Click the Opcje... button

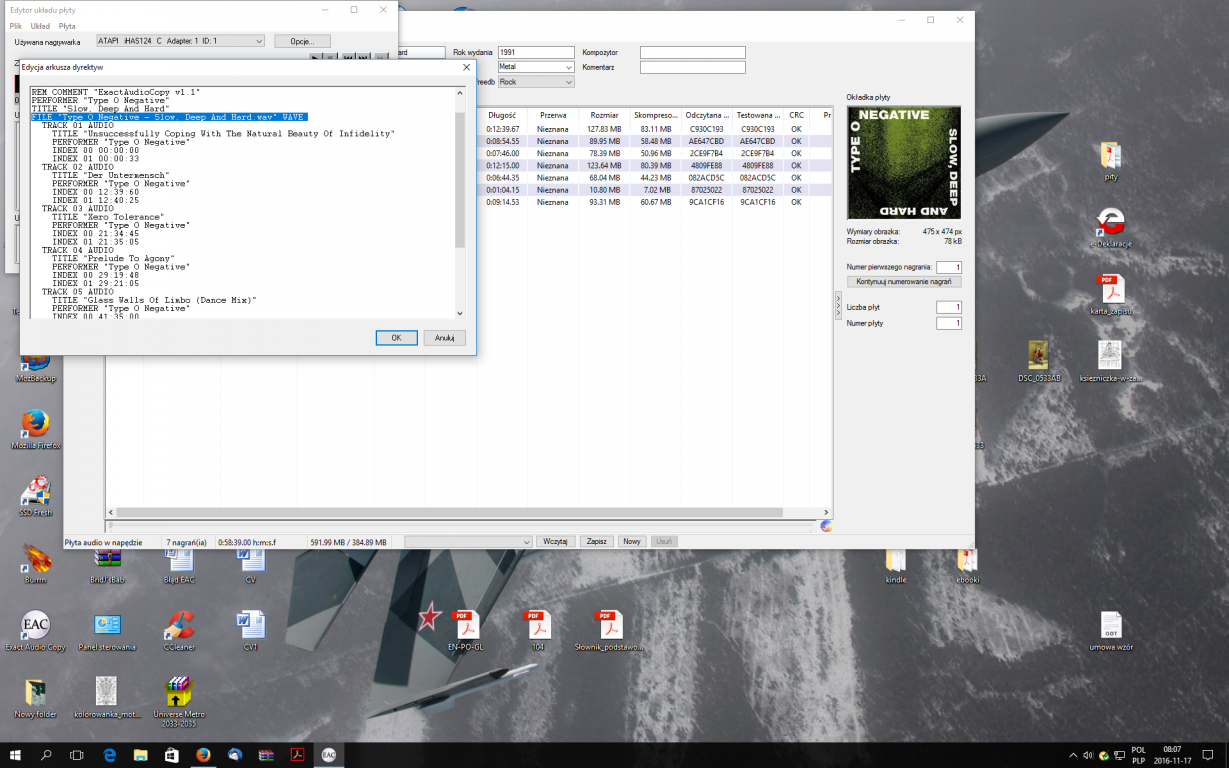(302, 41)
